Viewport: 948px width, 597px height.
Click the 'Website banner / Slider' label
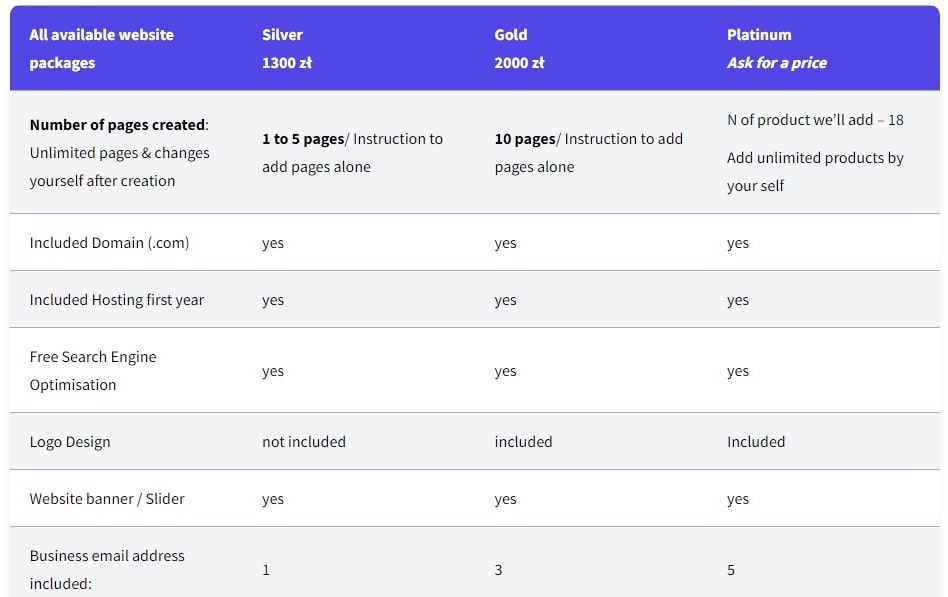point(107,498)
